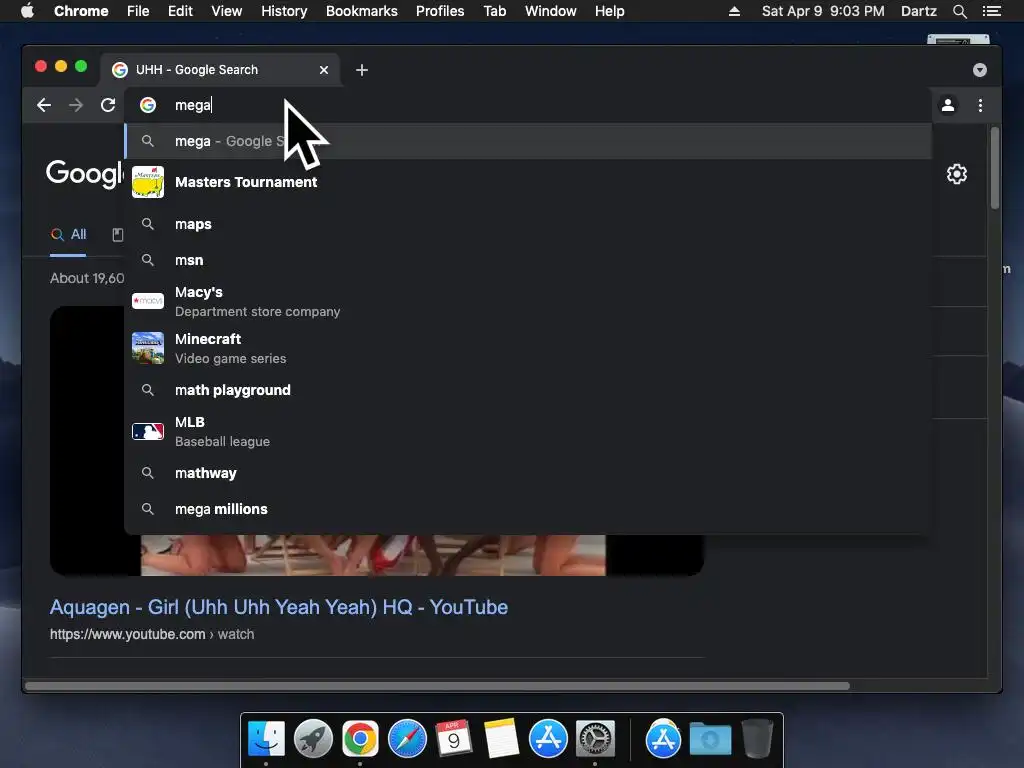Open the Window menu
Viewport: 1024px width, 768px height.
(551, 11)
